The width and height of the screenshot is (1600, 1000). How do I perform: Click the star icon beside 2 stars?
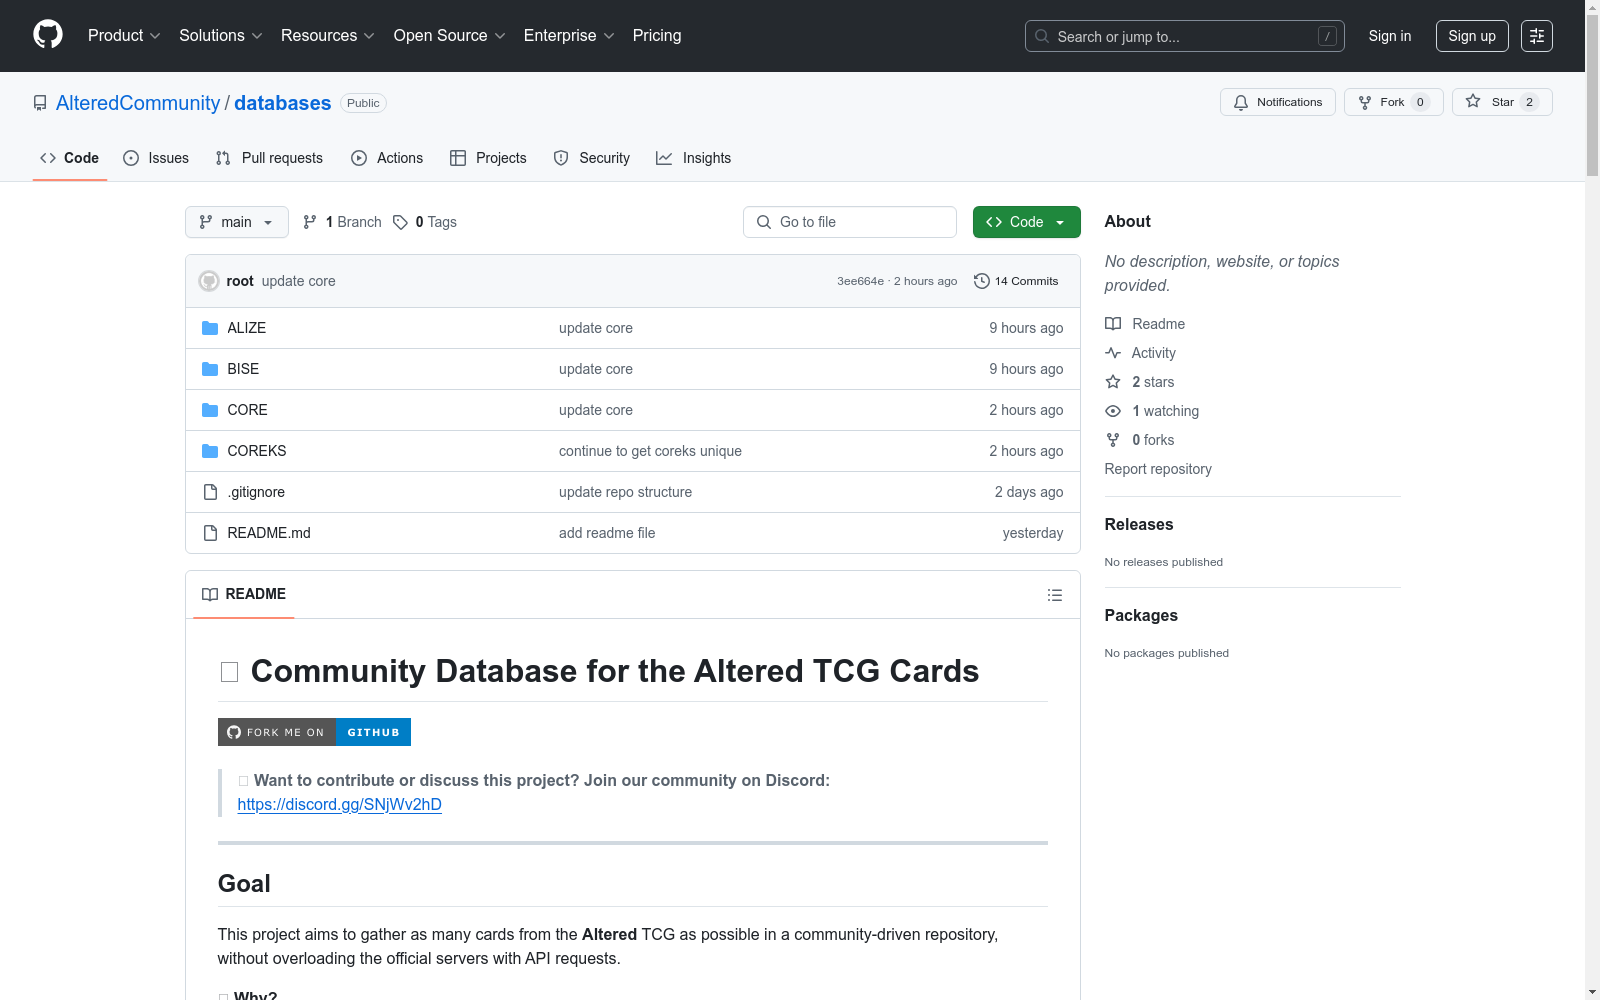[x=1113, y=382]
